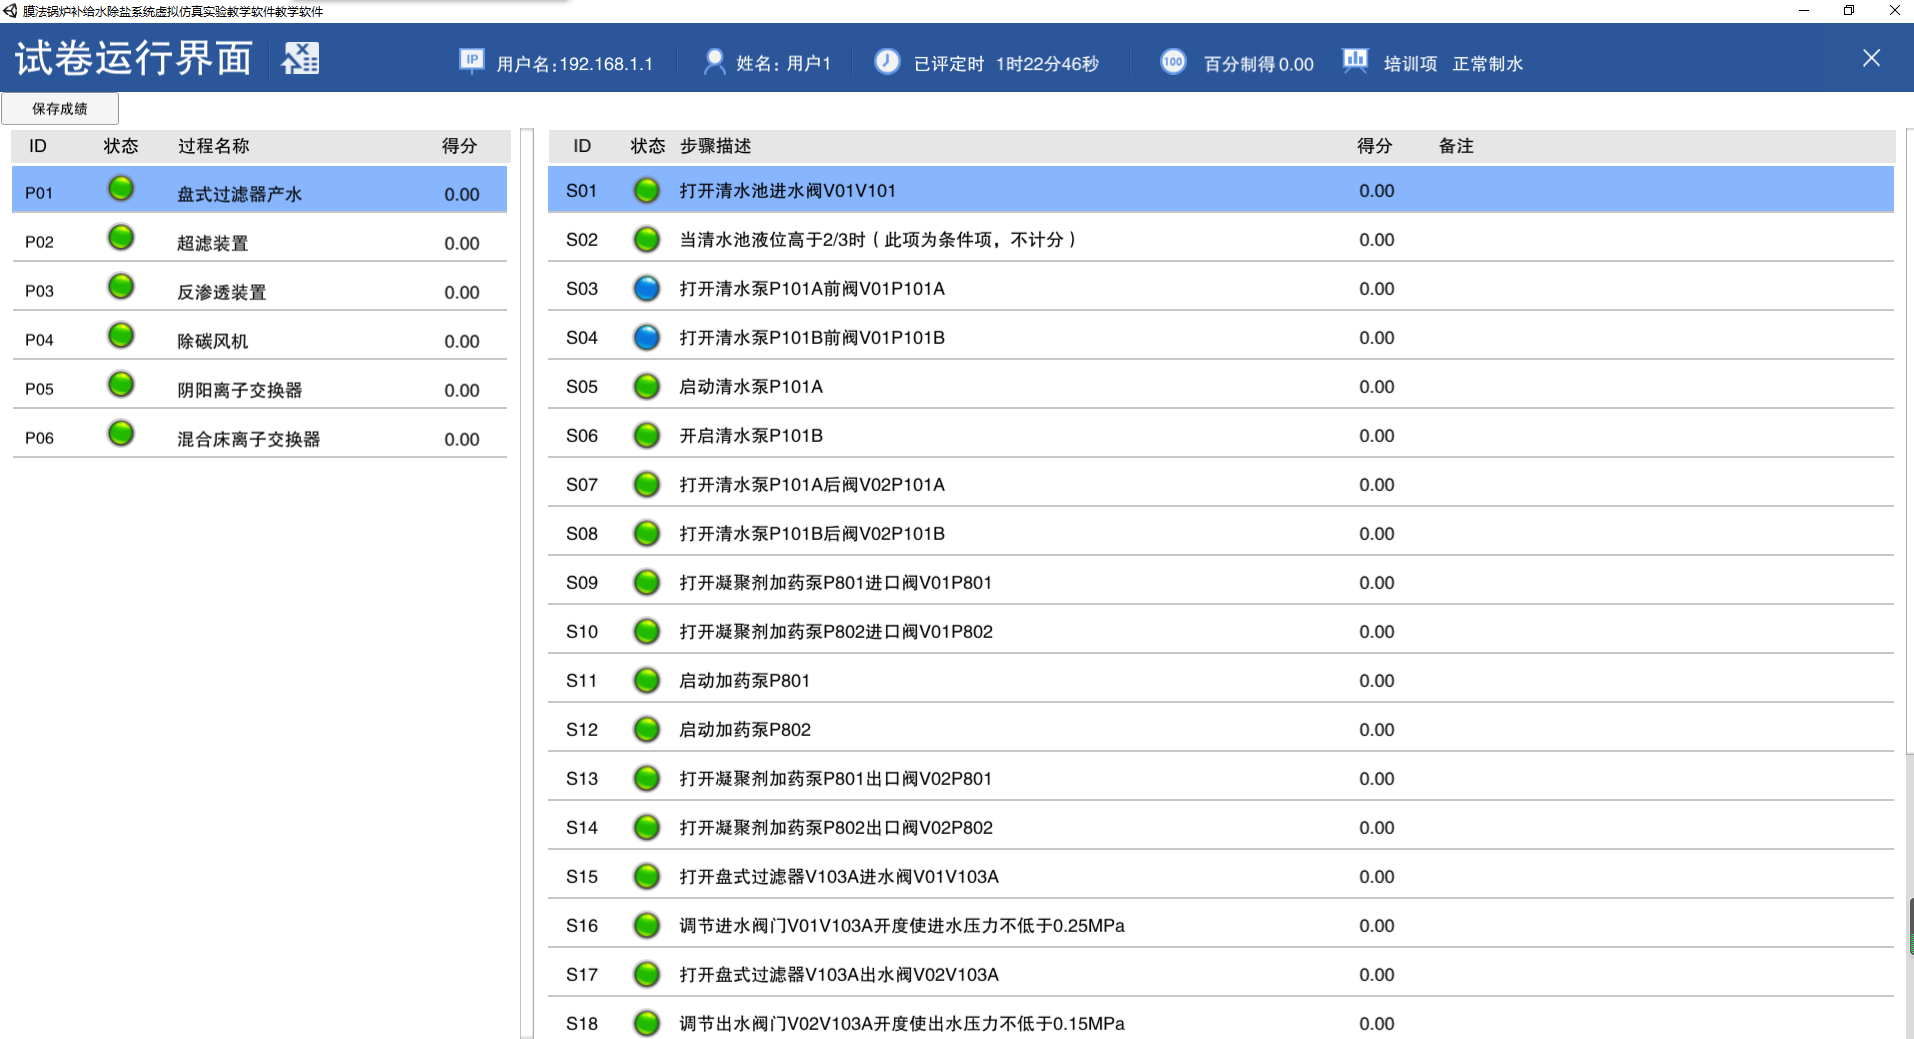This screenshot has width=1914, height=1039.
Task: Click the green status light of step S02
Action: point(647,239)
